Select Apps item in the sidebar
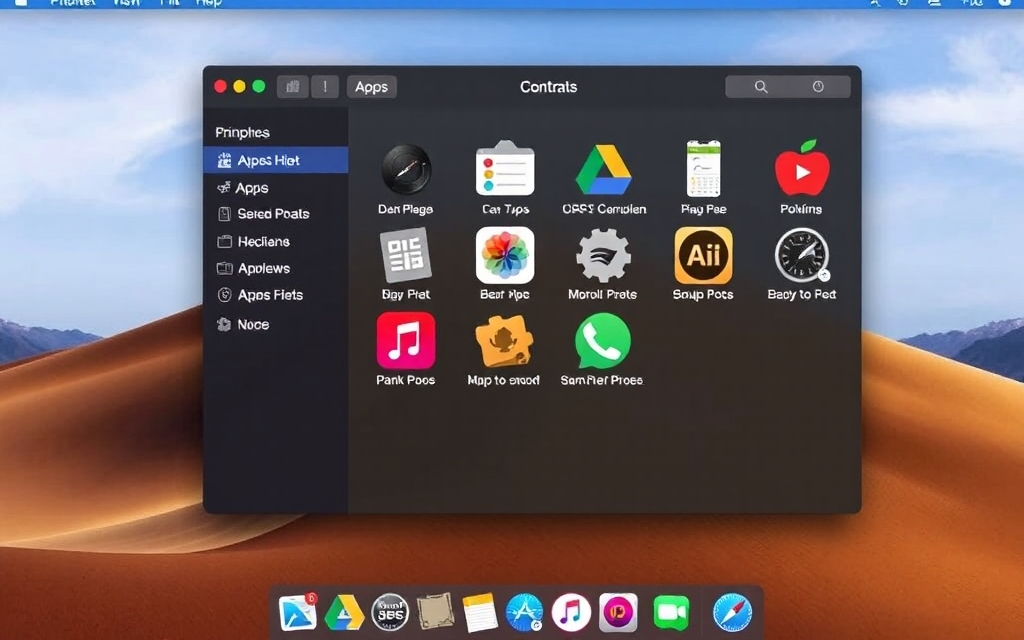Image resolution: width=1024 pixels, height=640 pixels. pos(276,188)
